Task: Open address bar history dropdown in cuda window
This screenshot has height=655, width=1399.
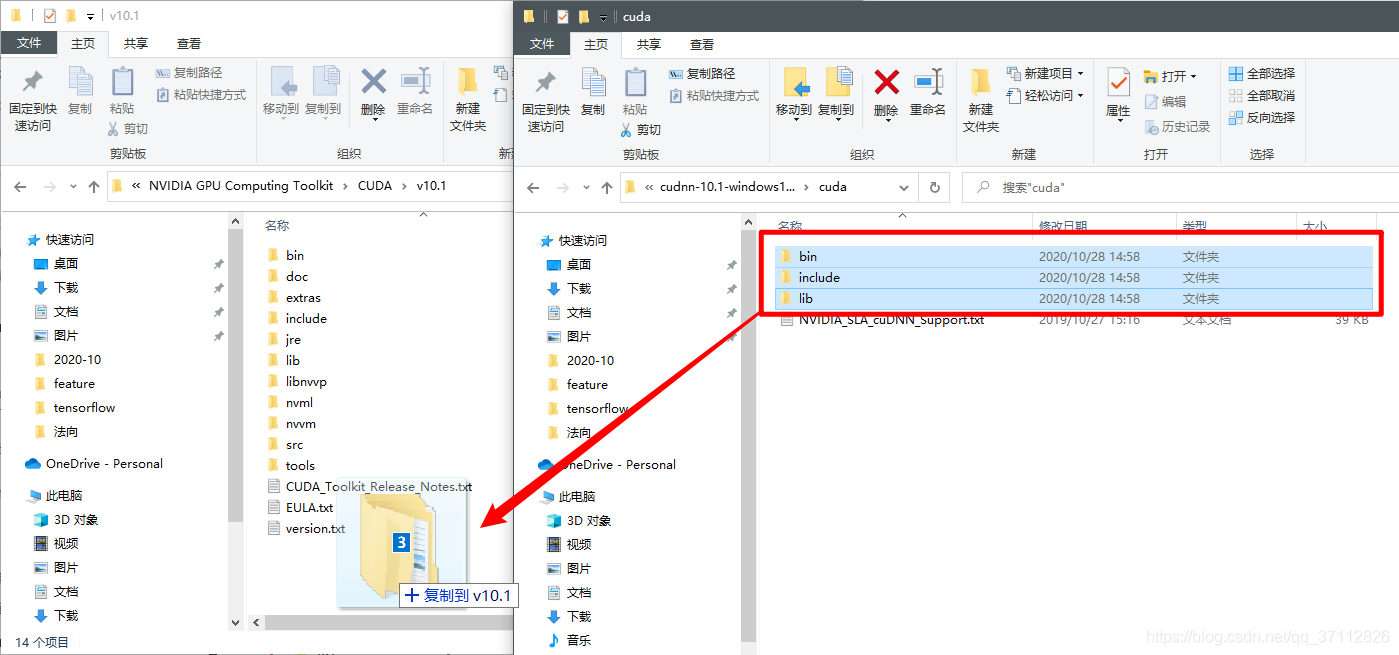Action: [904, 187]
